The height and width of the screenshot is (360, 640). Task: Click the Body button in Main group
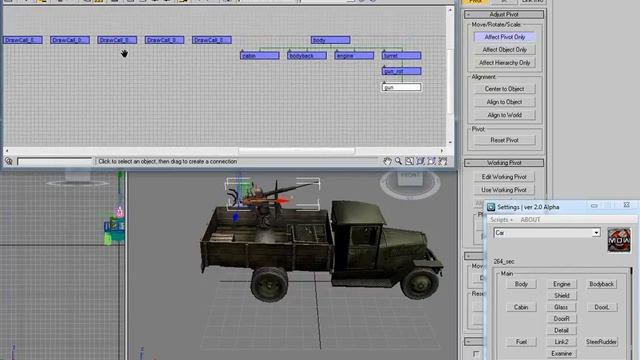pos(521,284)
